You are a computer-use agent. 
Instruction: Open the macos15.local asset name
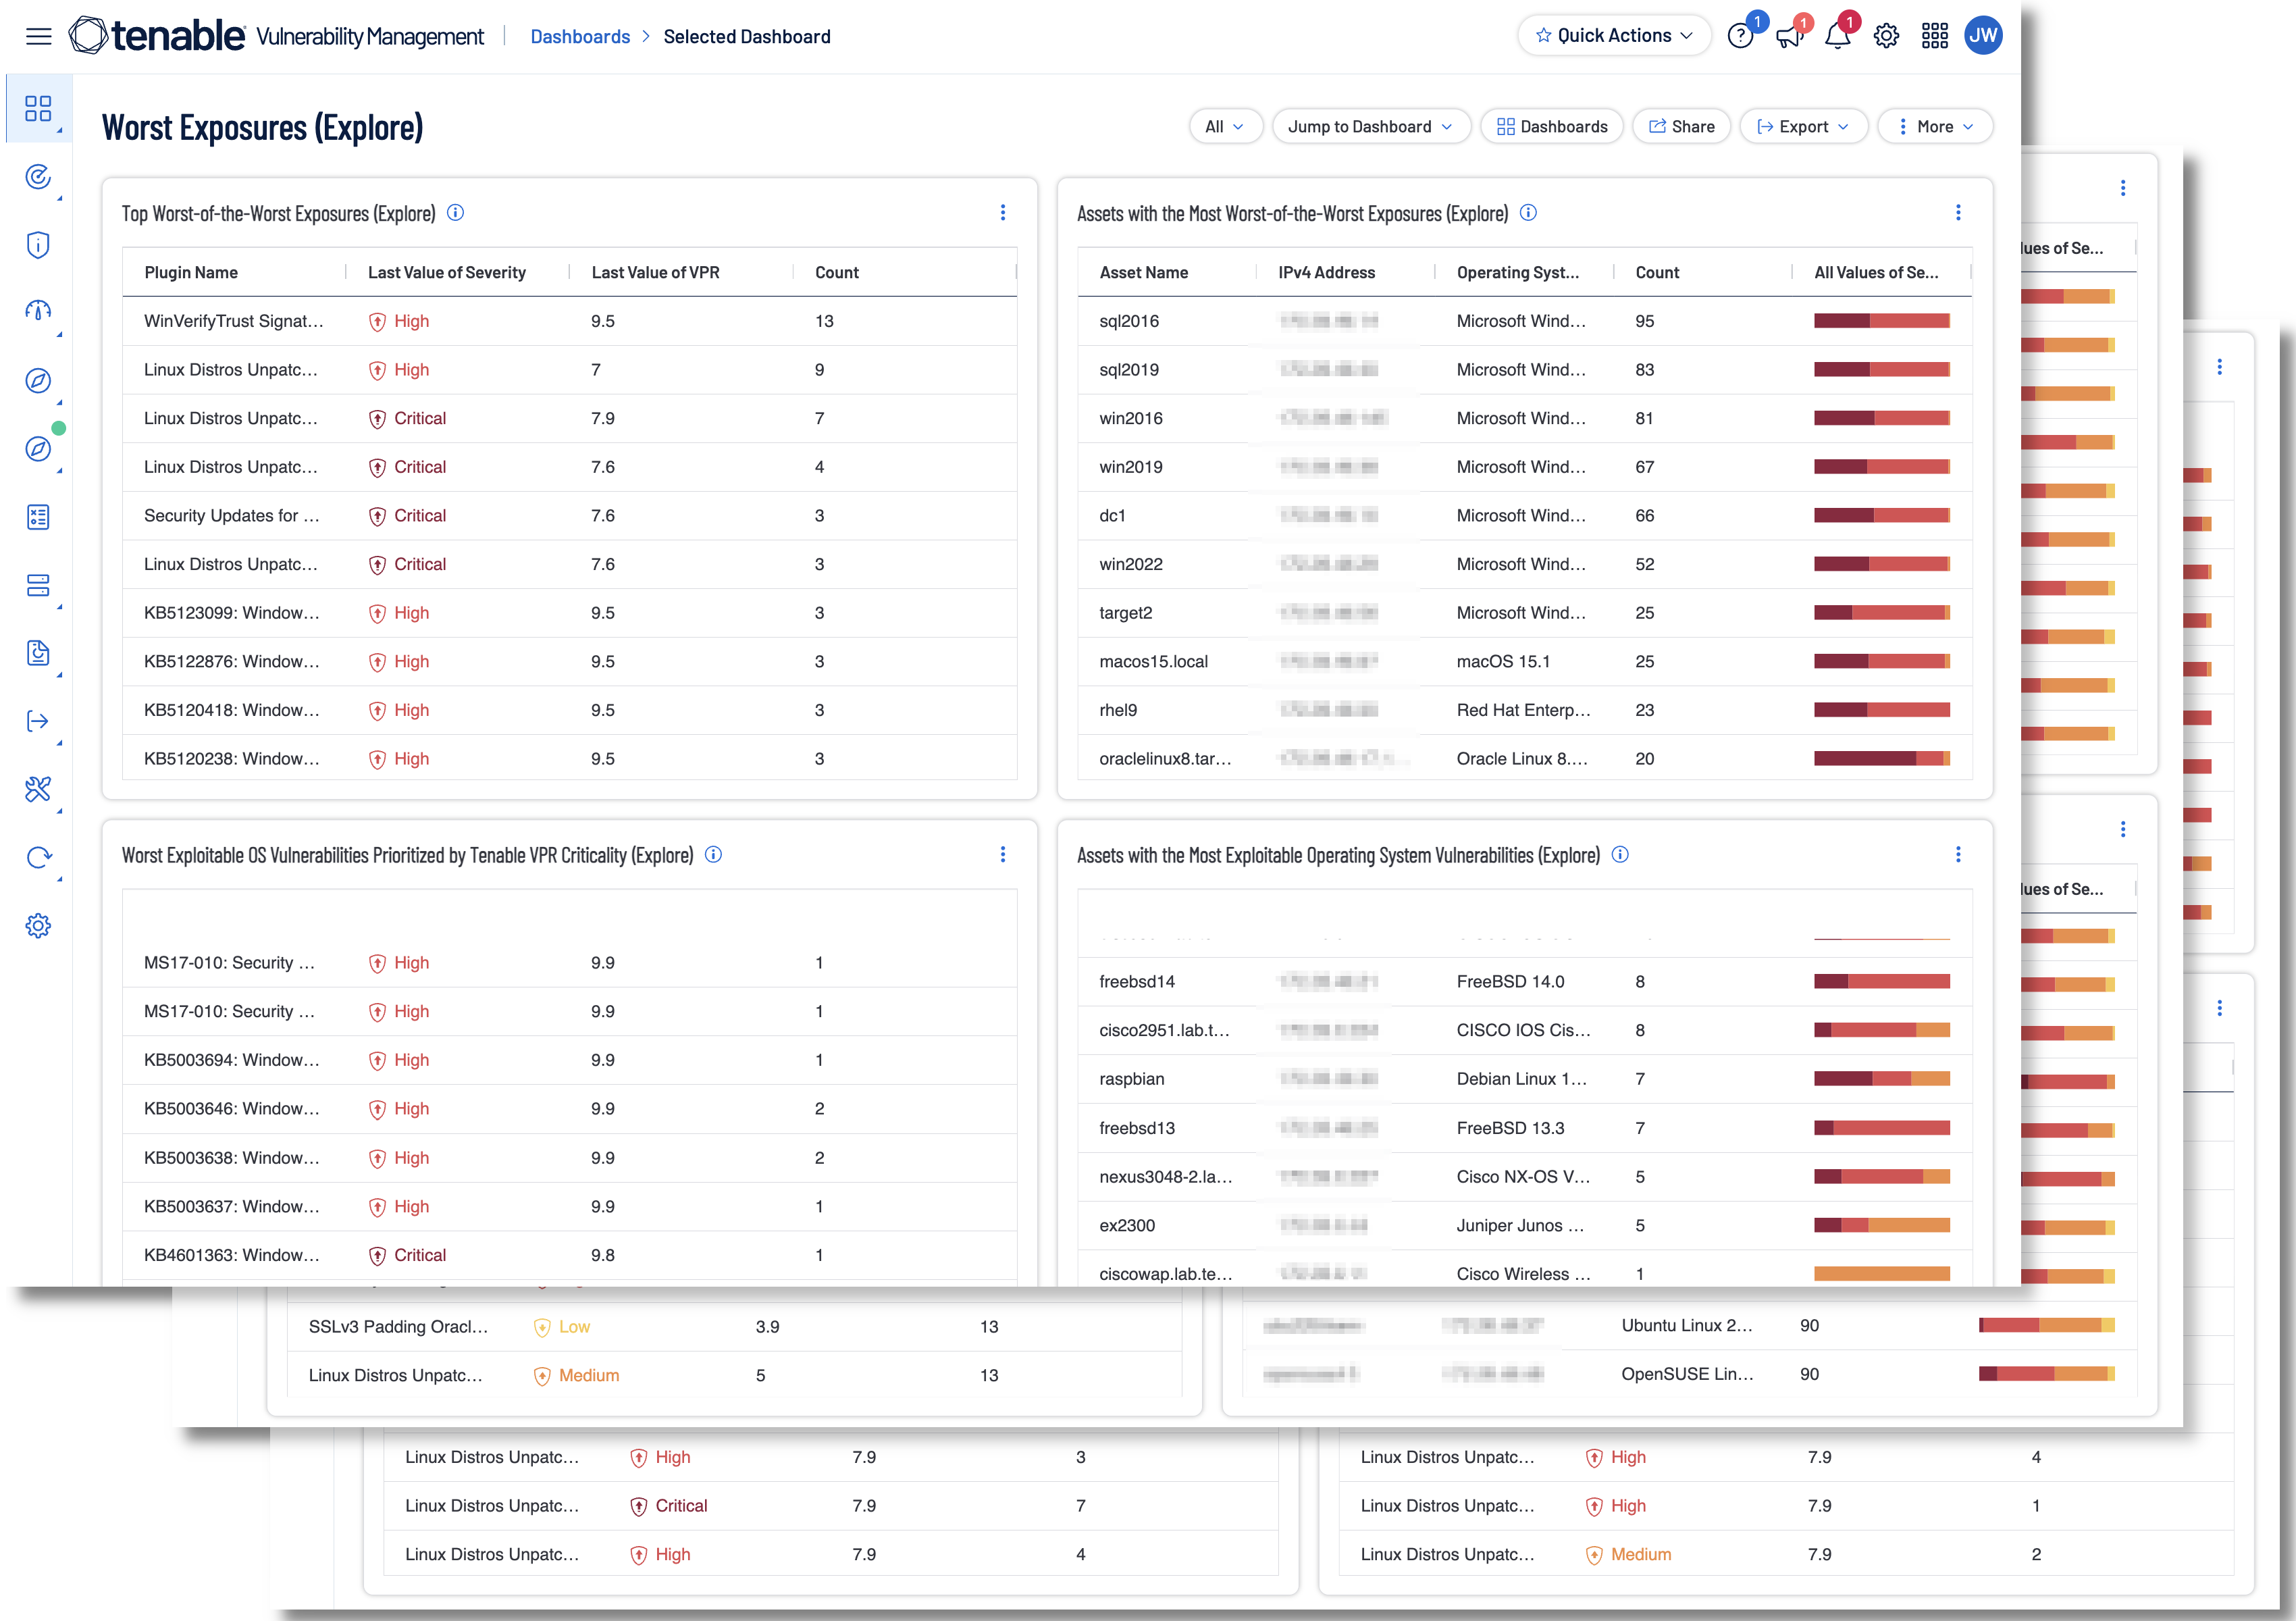point(1153,662)
